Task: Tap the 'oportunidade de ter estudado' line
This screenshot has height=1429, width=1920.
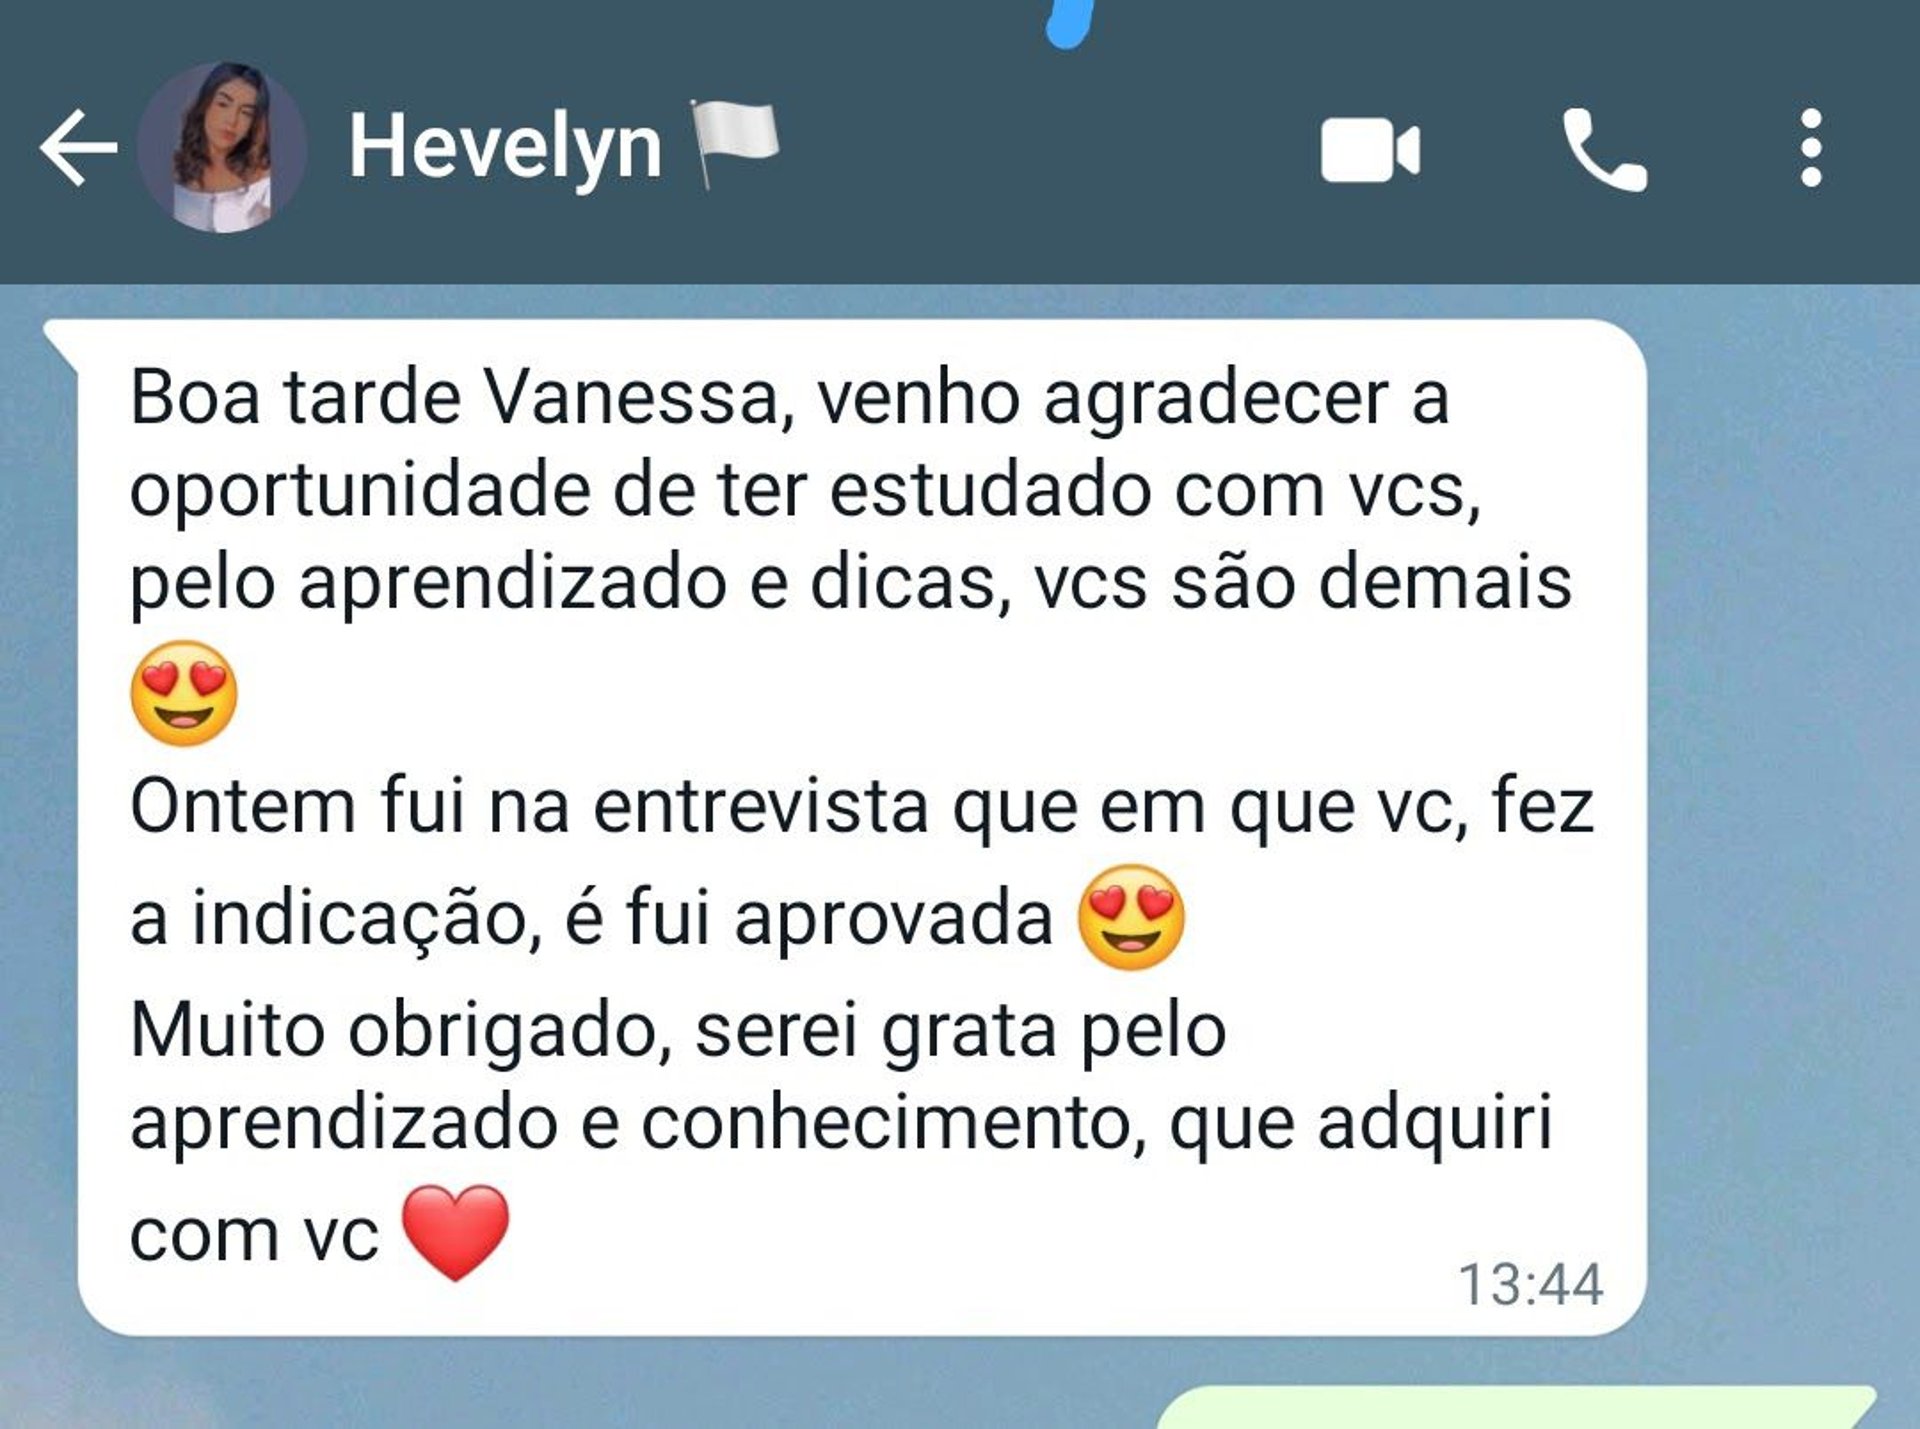Action: click(805, 490)
